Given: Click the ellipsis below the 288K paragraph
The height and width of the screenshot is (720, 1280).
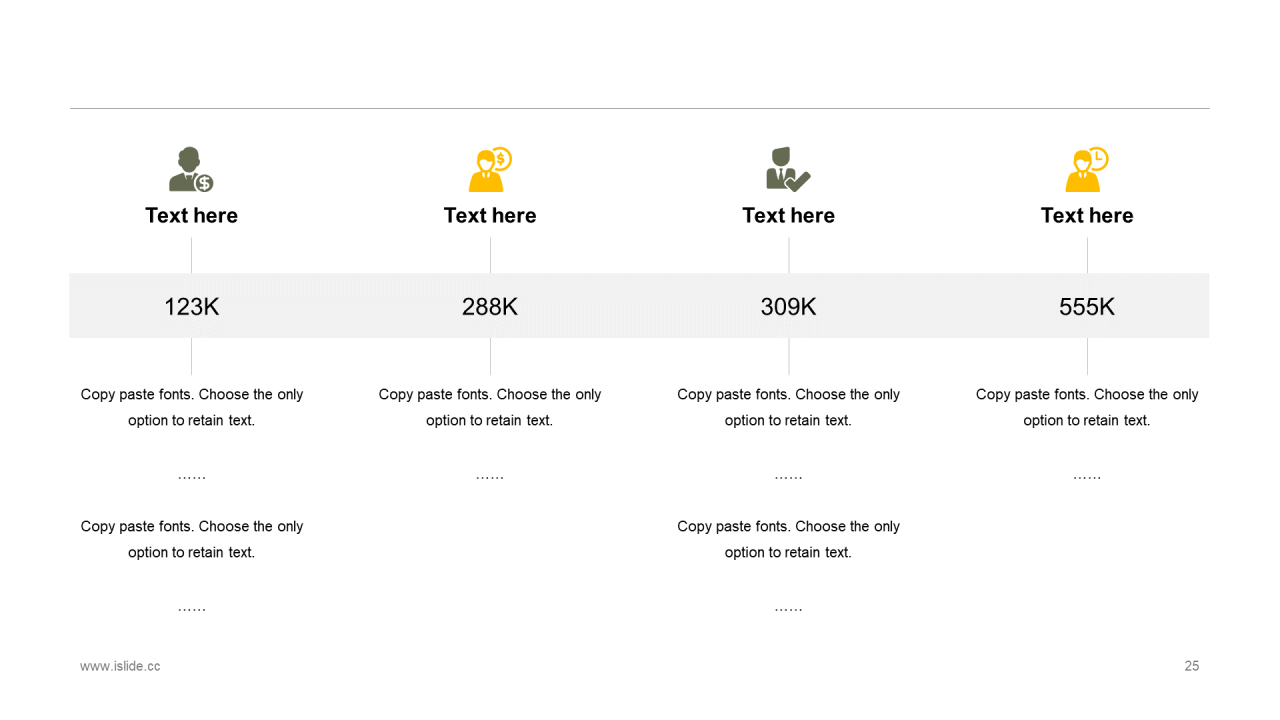Looking at the screenshot, I should pyautogui.click(x=490, y=477).
